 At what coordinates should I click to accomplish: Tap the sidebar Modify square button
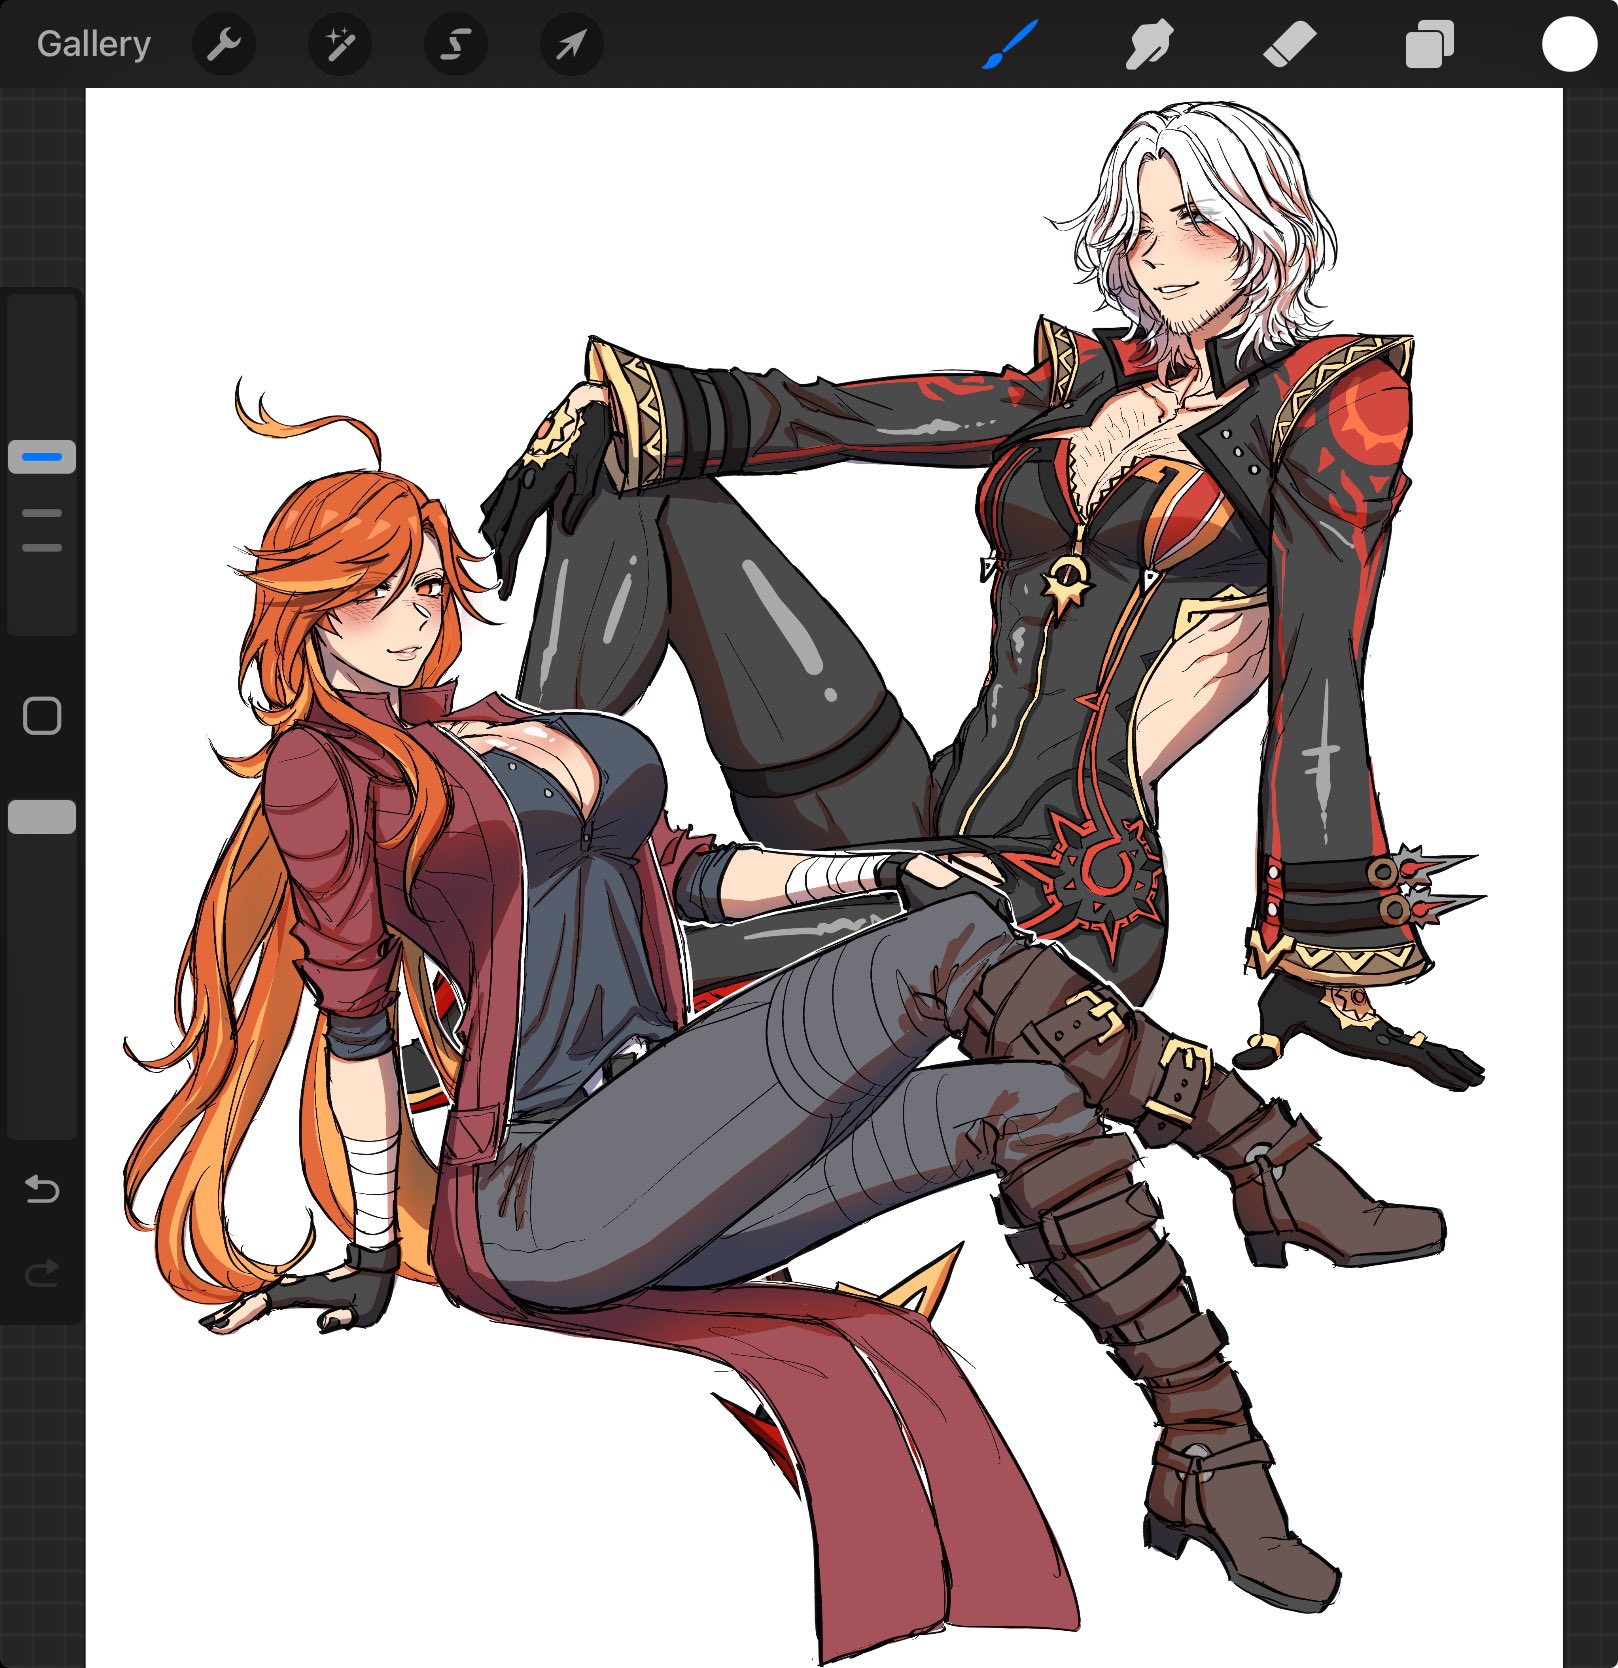point(42,716)
